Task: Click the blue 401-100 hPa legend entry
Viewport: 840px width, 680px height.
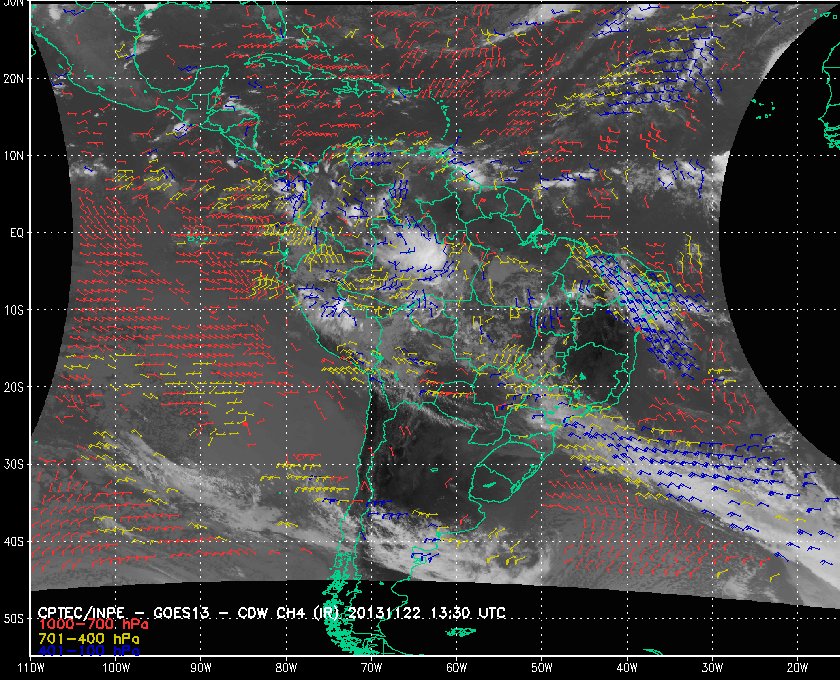Action: [89, 651]
